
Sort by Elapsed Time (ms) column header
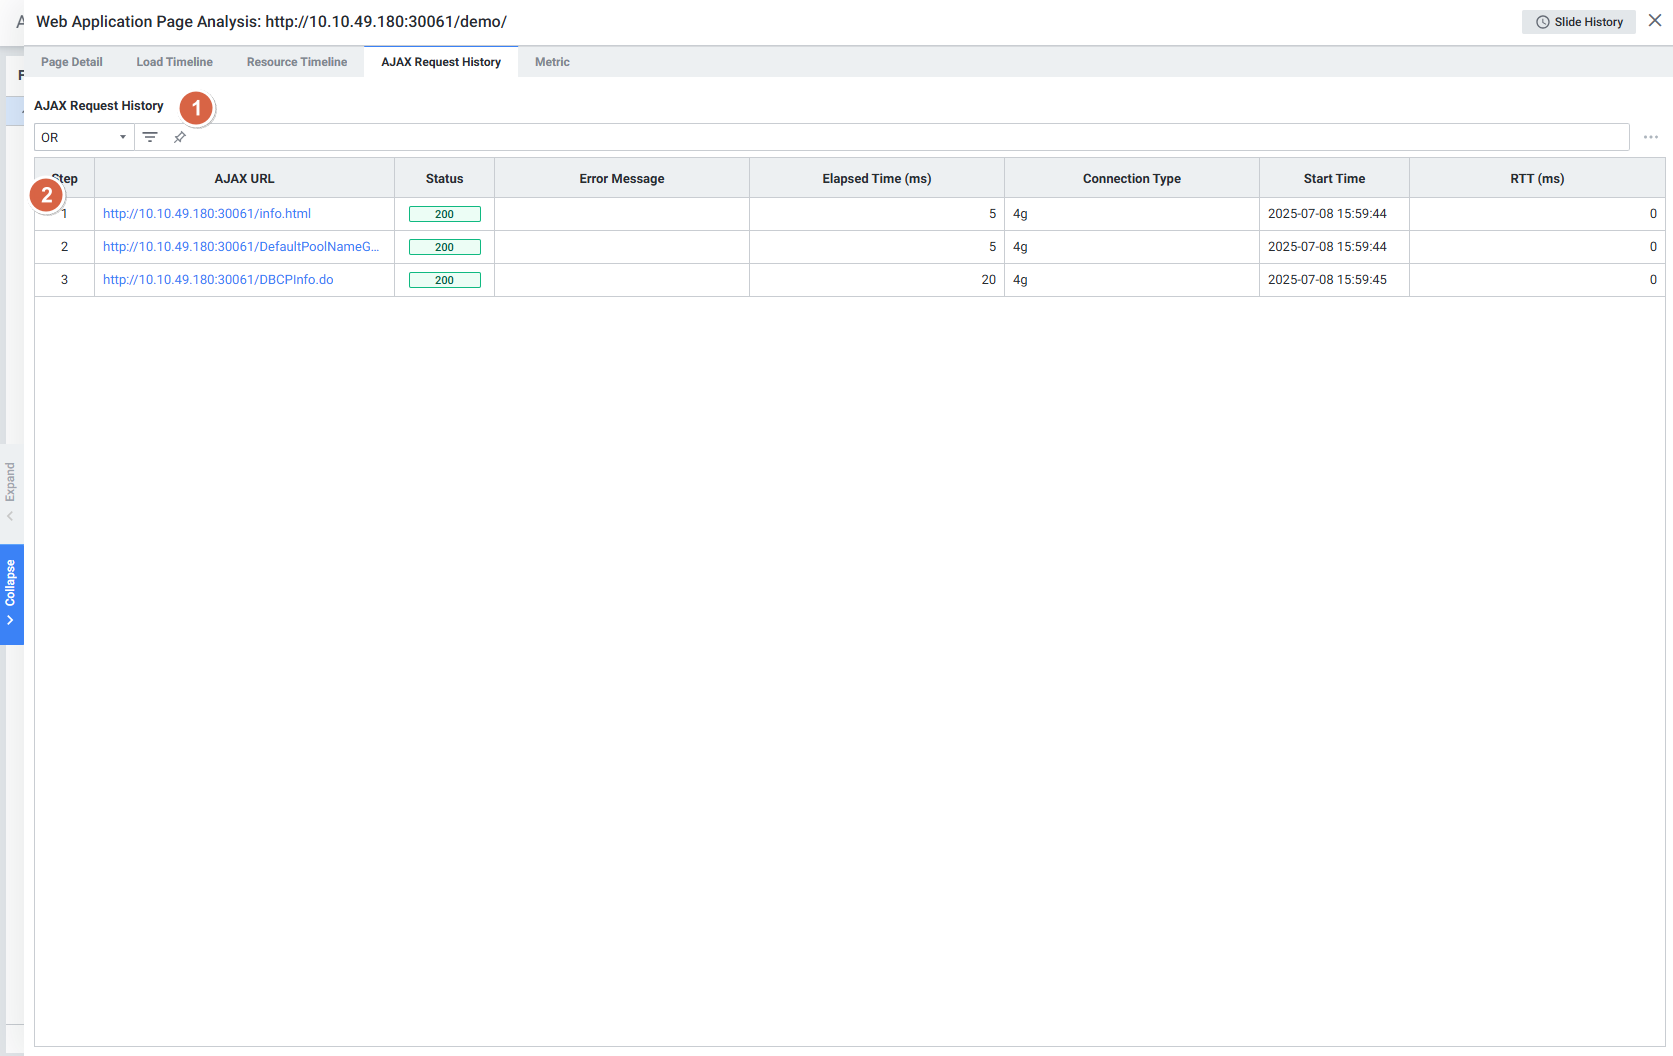coord(876,179)
